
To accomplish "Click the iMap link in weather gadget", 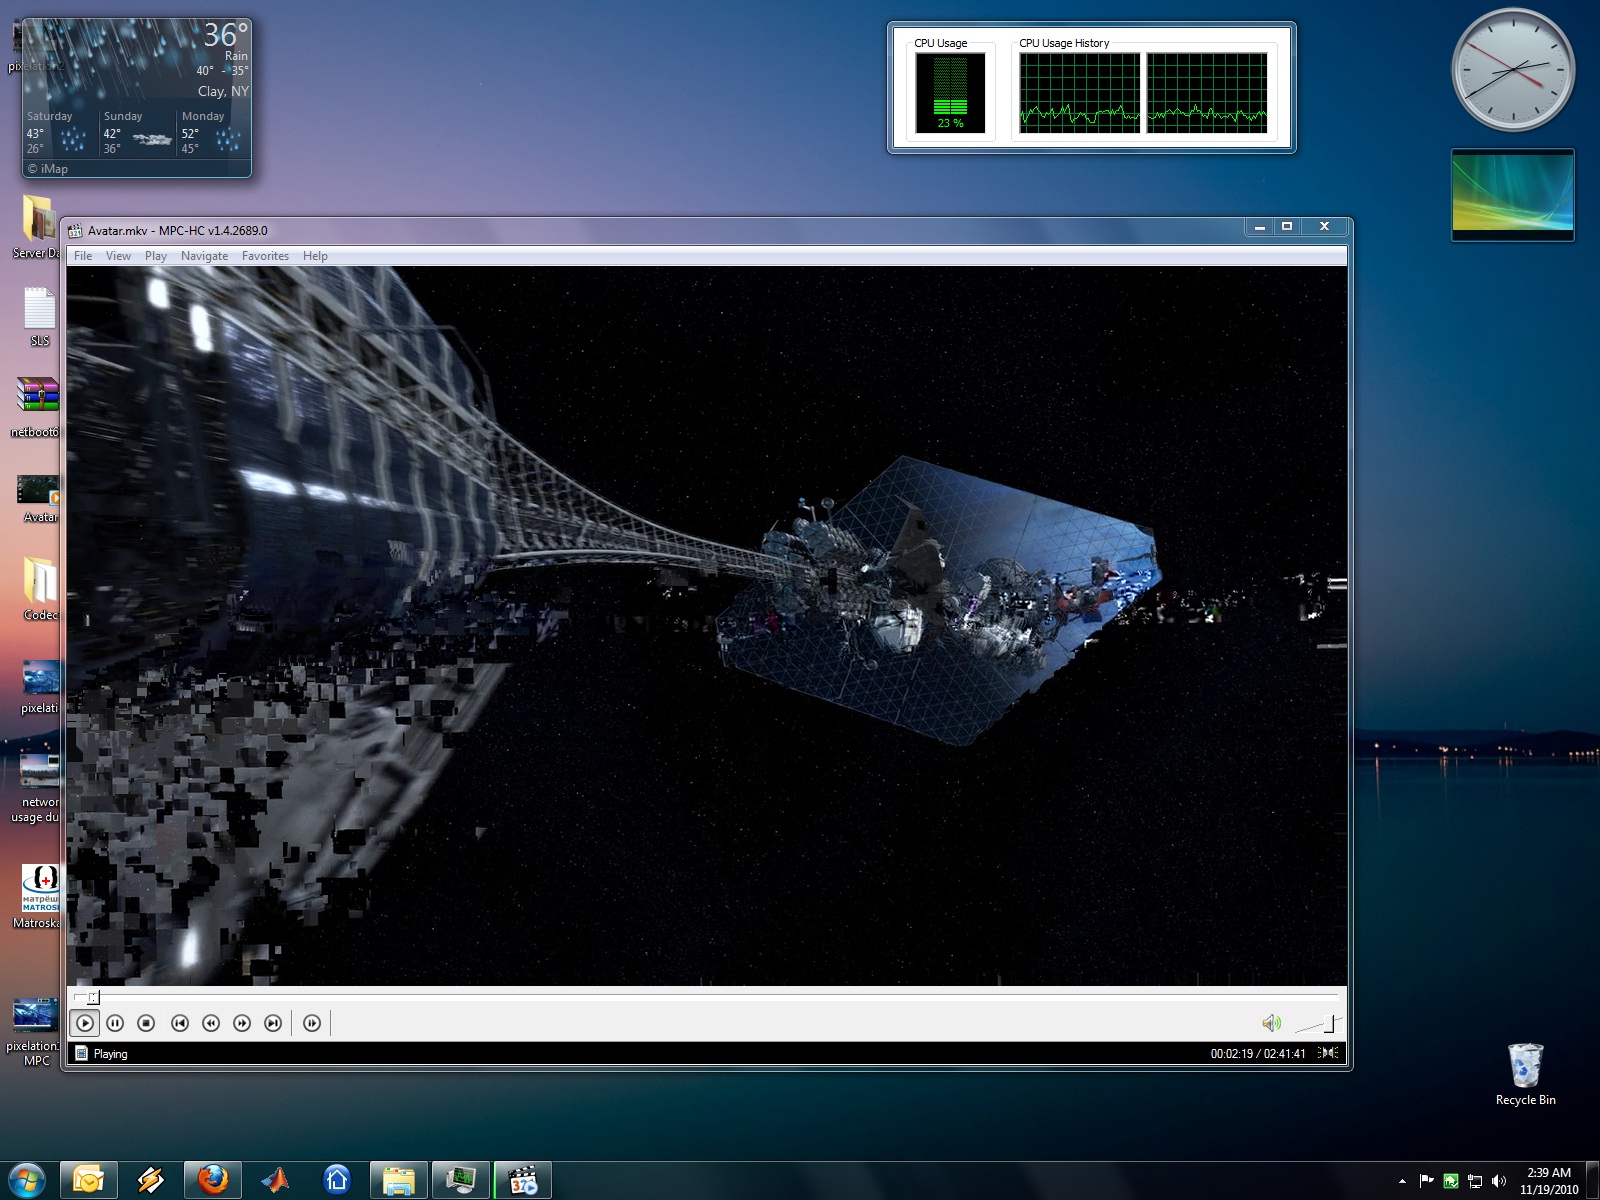I will pyautogui.click(x=48, y=169).
